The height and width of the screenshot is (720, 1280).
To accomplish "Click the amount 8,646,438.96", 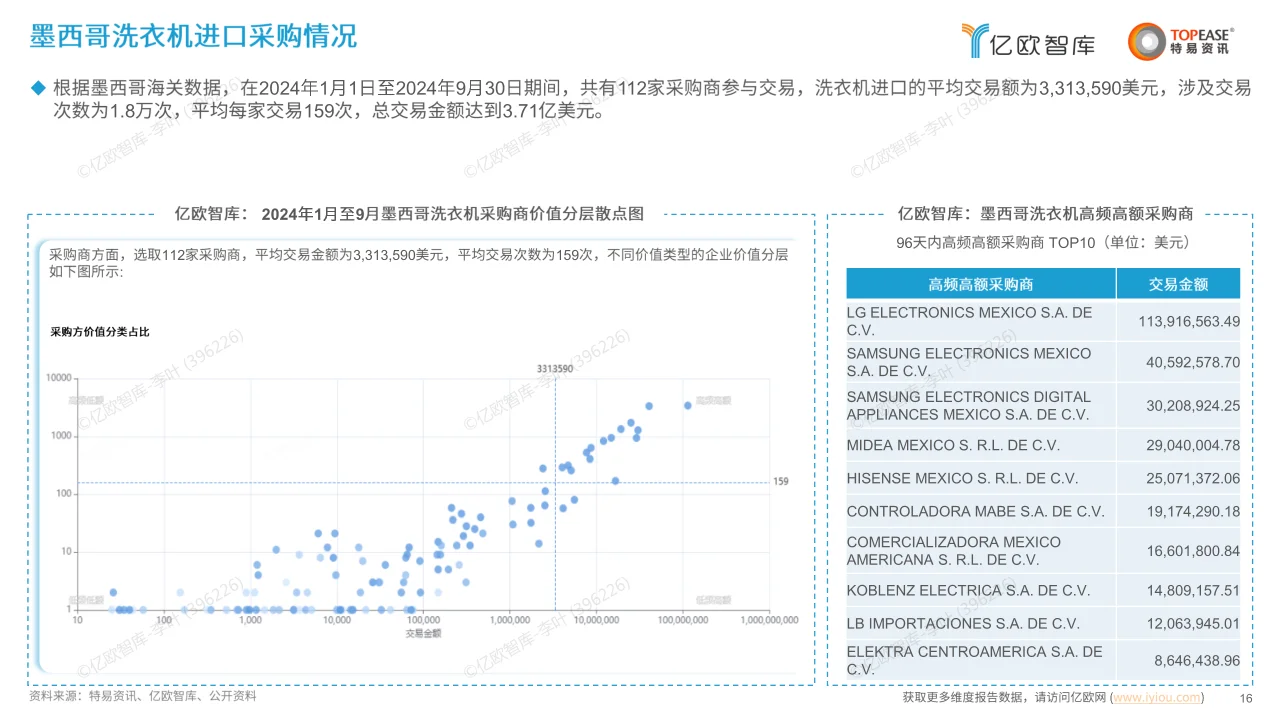I will point(1197,660).
